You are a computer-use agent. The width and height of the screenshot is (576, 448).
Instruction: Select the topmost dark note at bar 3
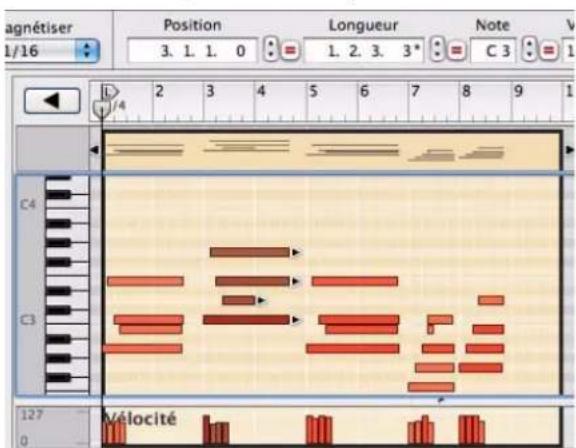(x=250, y=252)
